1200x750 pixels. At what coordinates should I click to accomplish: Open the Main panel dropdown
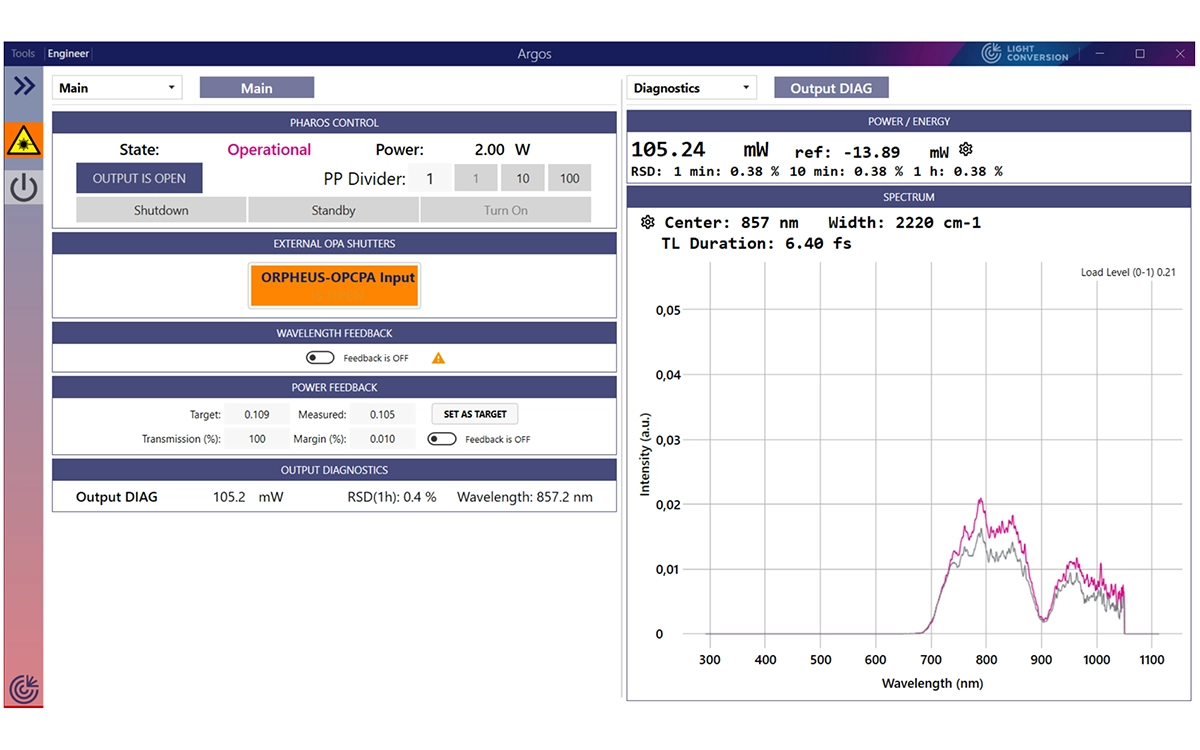point(117,88)
